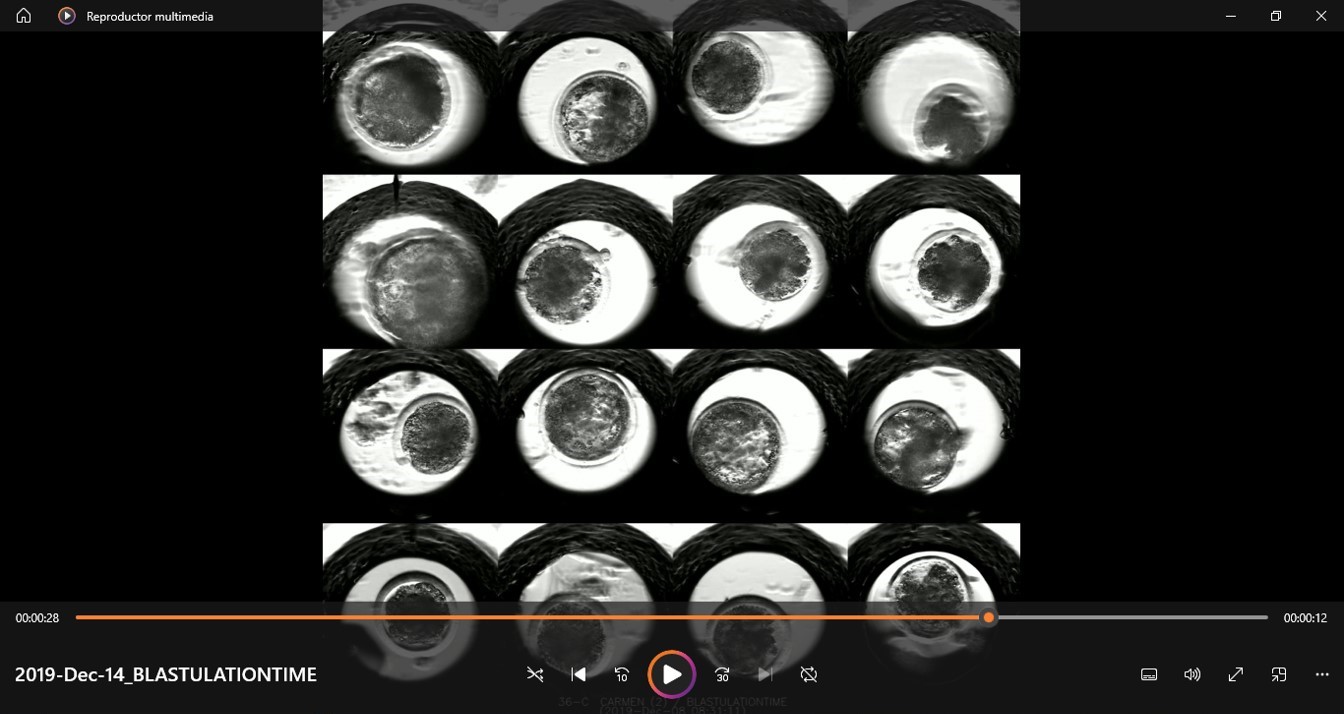Viewport: 1344px width, 714px height.
Task: Click the elapsed time 00:00:28
Action: click(x=37, y=618)
